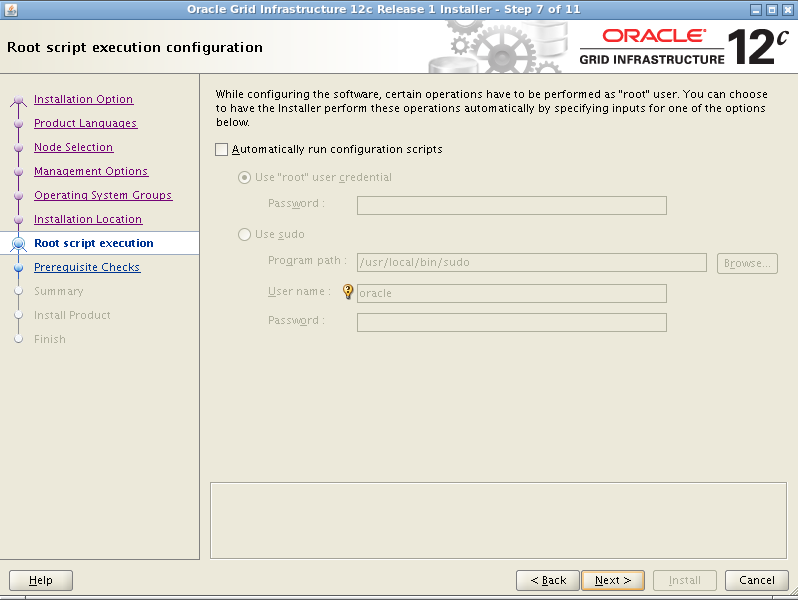
Task: Click the Root script execution step marker
Action: pos(18,244)
